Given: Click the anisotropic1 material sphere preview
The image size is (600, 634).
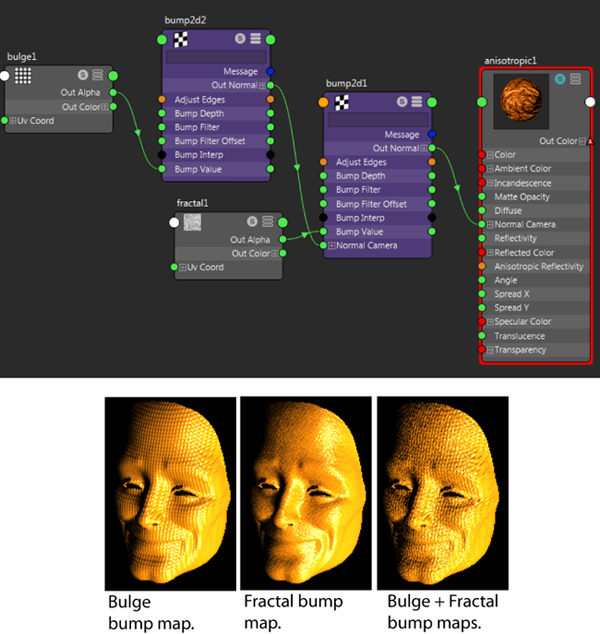Looking at the screenshot, I should (521, 100).
